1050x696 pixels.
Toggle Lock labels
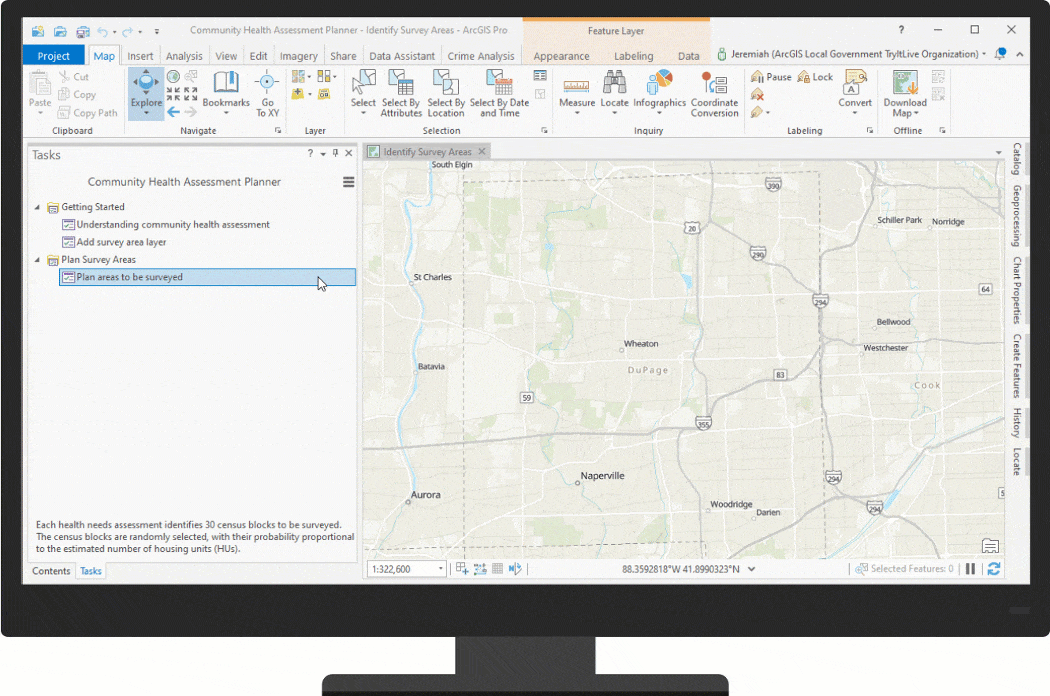point(815,77)
